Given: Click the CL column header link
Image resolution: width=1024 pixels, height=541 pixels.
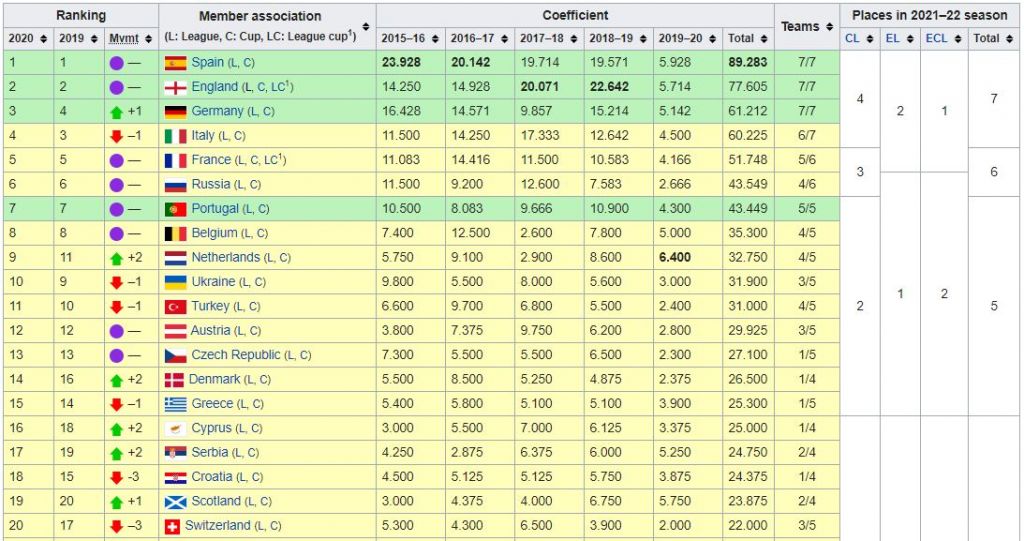Looking at the screenshot, I should point(852,39).
